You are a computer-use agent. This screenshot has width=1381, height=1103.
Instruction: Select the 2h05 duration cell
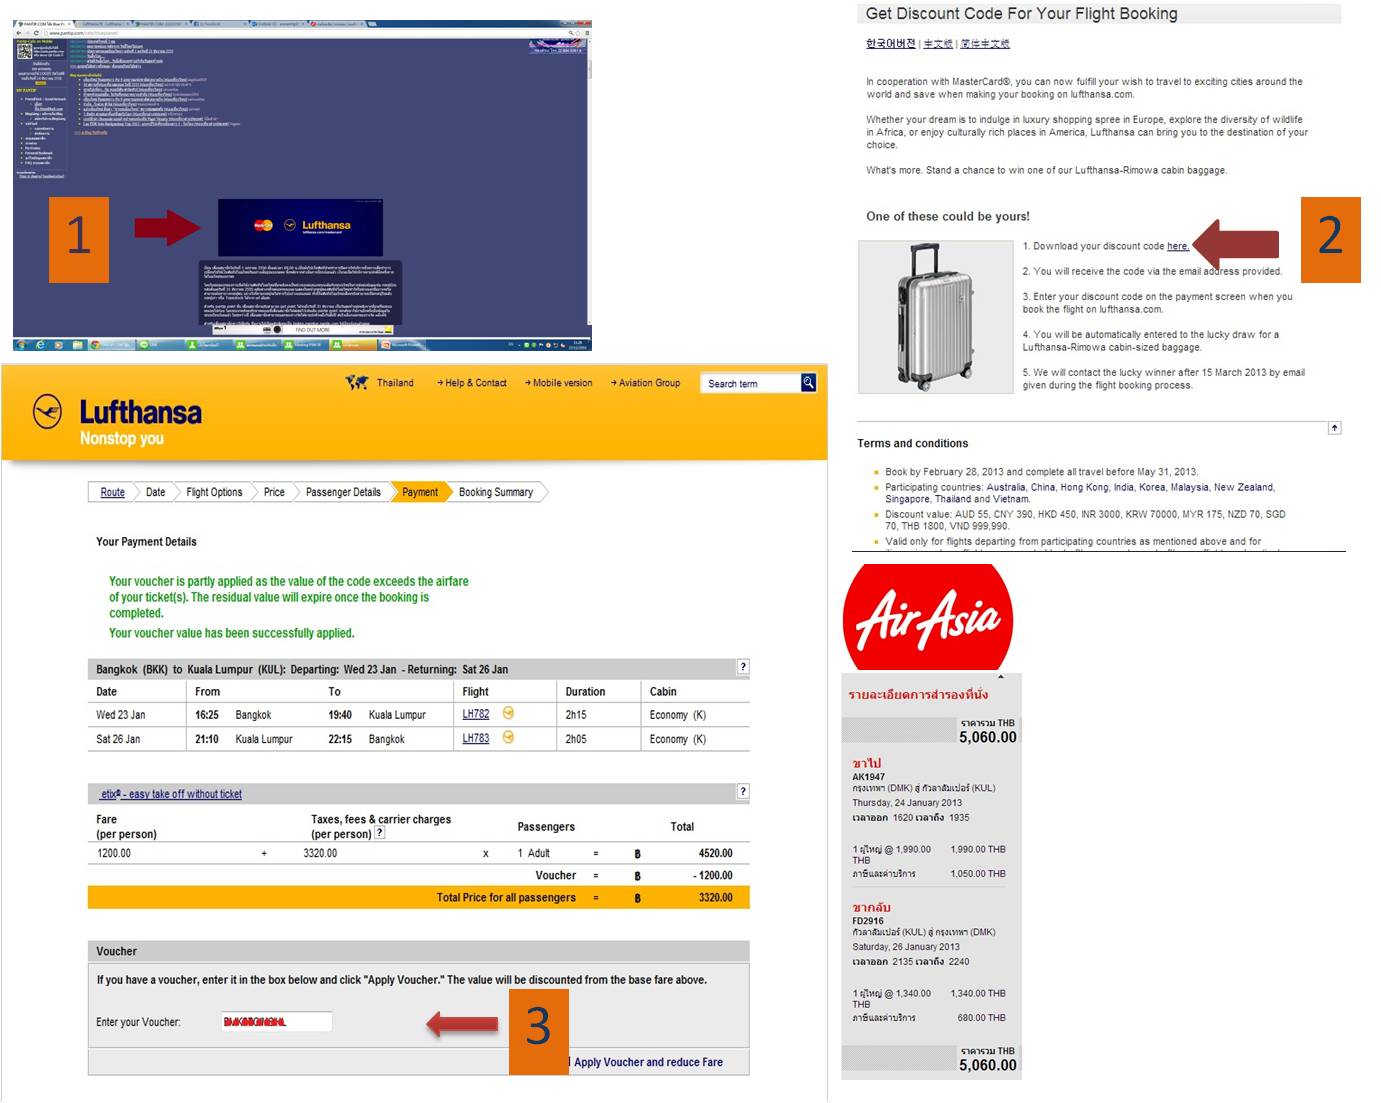[x=576, y=739]
